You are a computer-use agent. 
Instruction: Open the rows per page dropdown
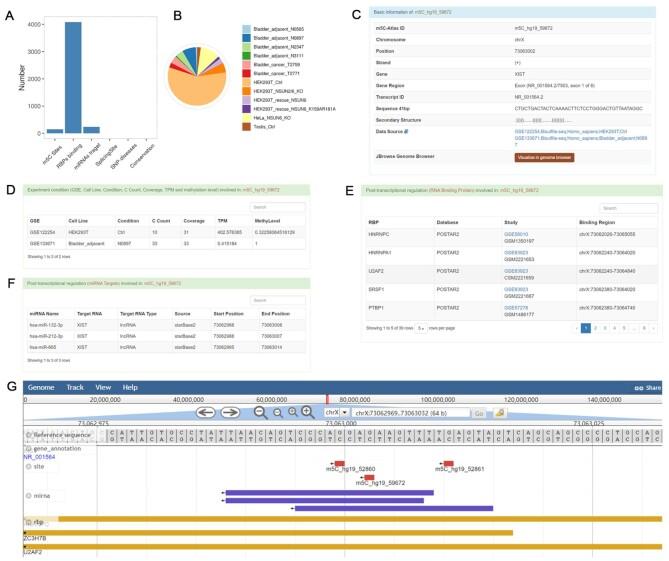pos(423,328)
